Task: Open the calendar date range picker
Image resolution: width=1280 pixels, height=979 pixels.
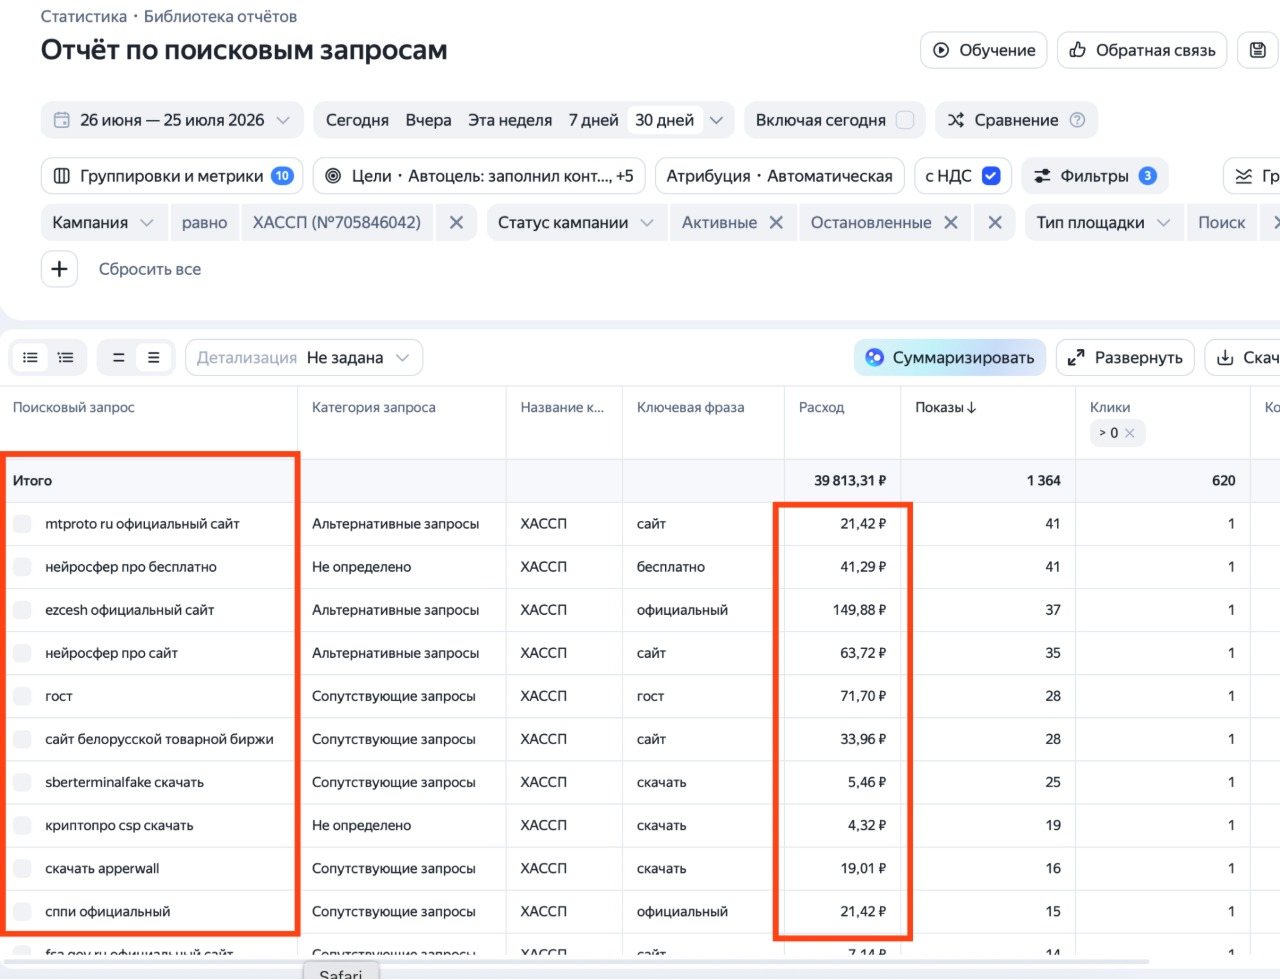Action: pyautogui.click(x=171, y=120)
